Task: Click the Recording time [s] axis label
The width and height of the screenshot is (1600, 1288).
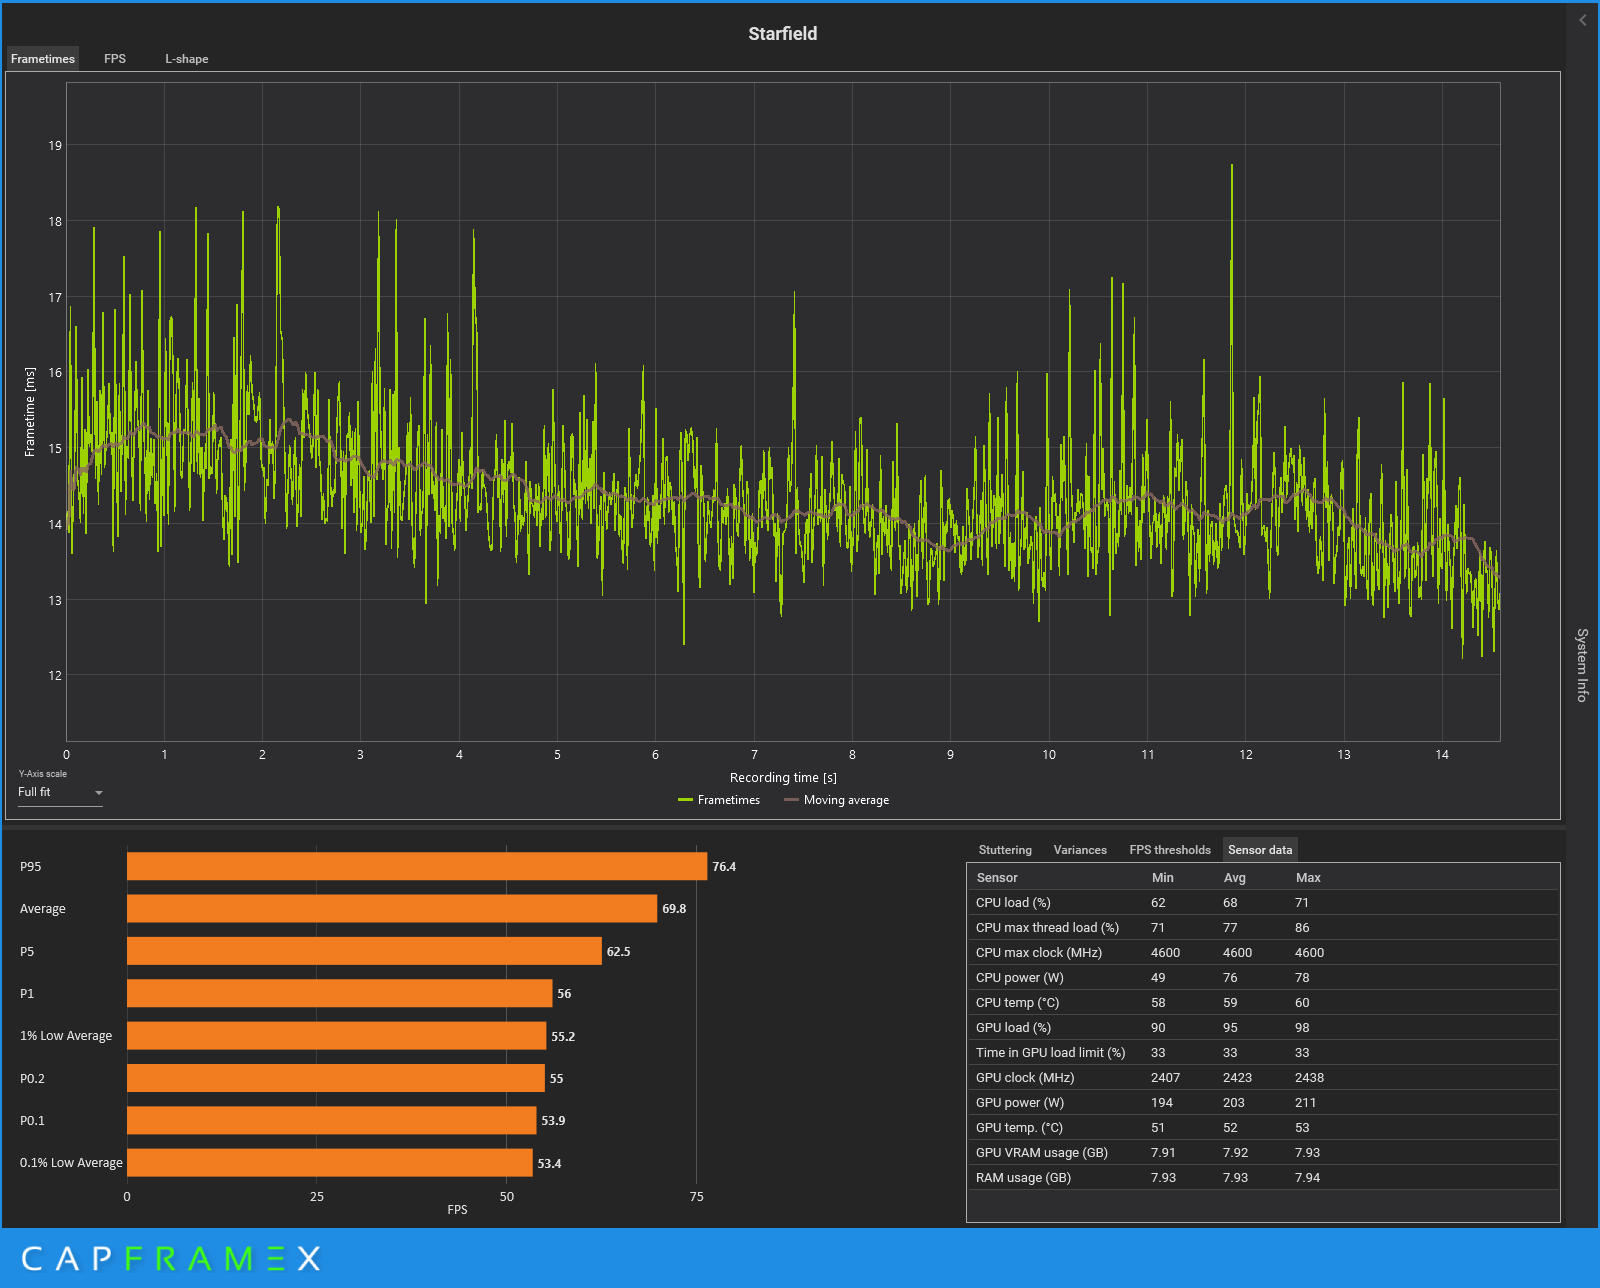Action: pyautogui.click(x=783, y=777)
